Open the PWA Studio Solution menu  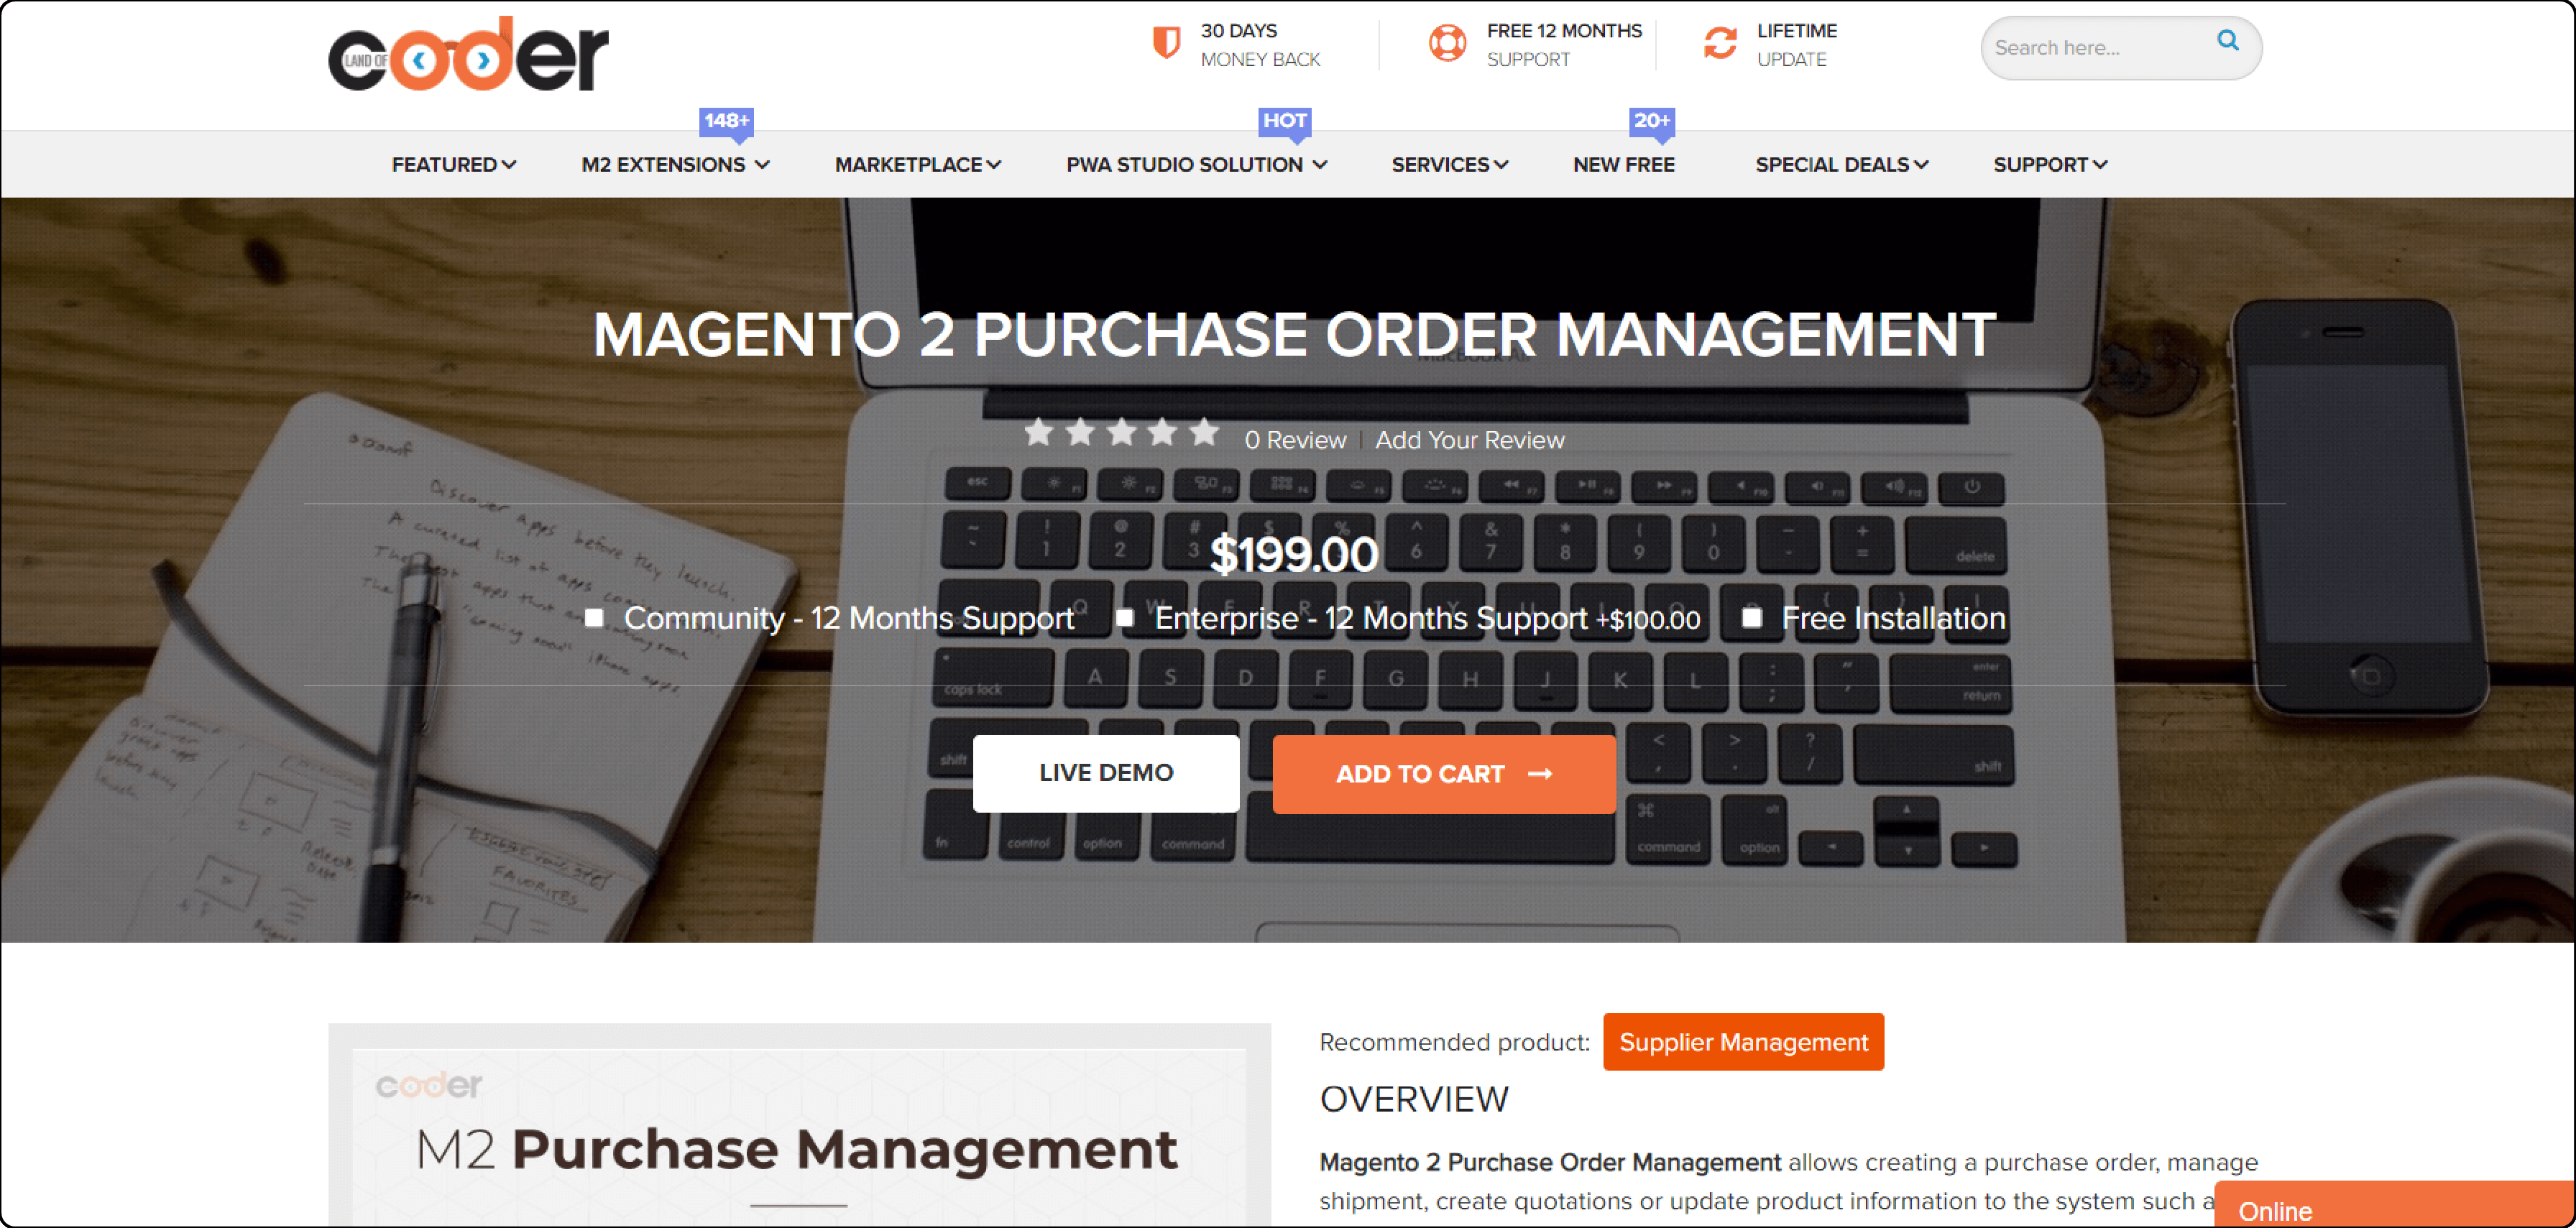pos(1196,165)
